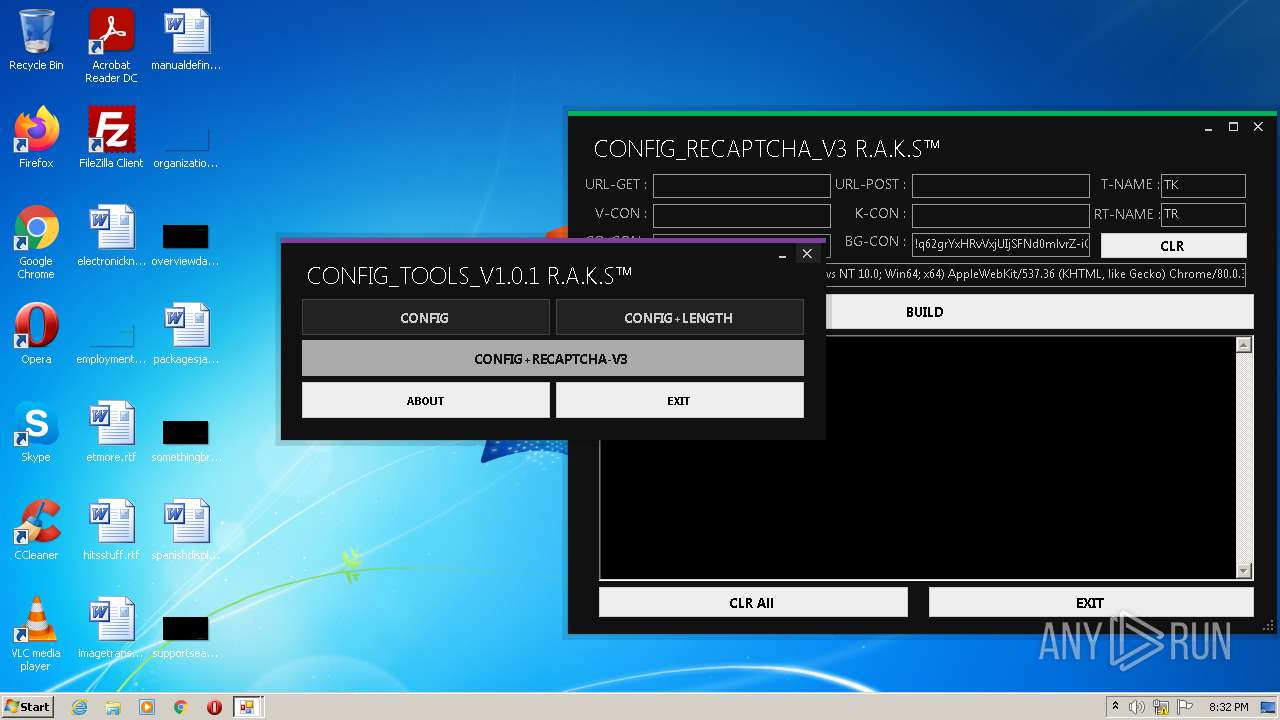Launch Skype from the desktop
The image size is (1280, 720).
click(x=36, y=432)
